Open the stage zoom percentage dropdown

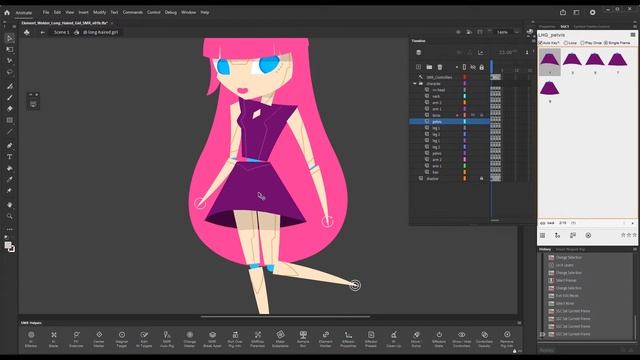click(x=517, y=32)
